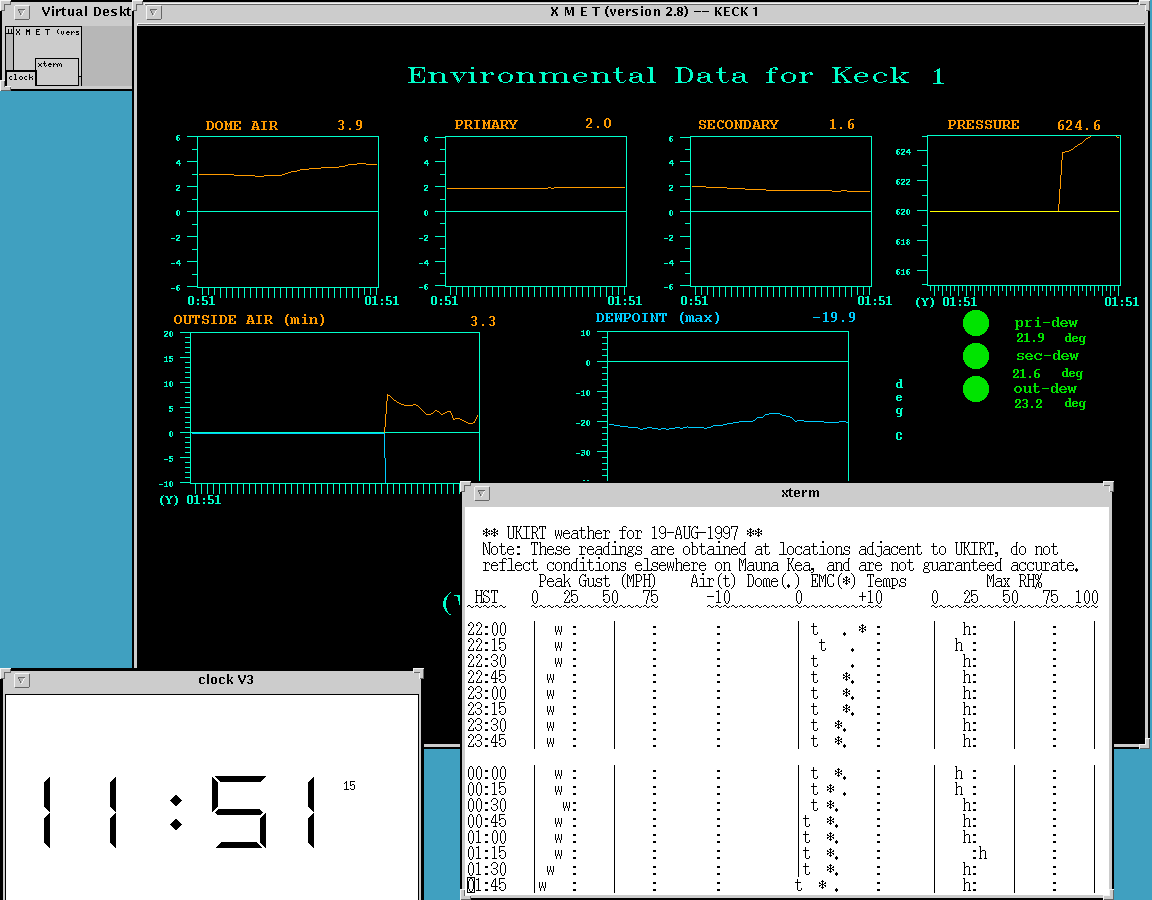
Task: Click the 'DEWPOINT (max)' label
Action: click(658, 318)
